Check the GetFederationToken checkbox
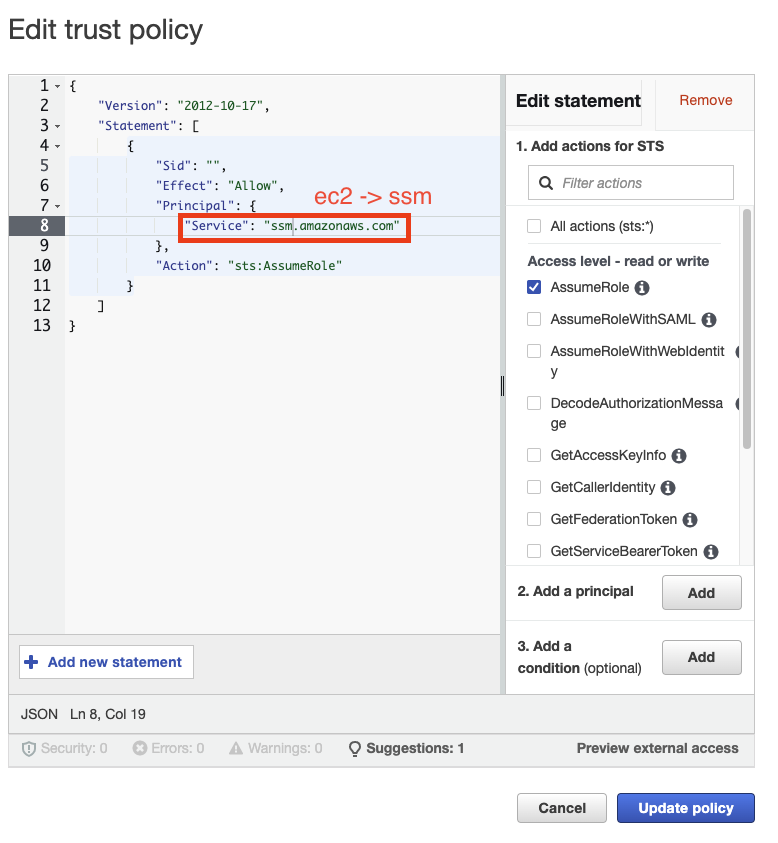This screenshot has width=778, height=843. [534, 519]
